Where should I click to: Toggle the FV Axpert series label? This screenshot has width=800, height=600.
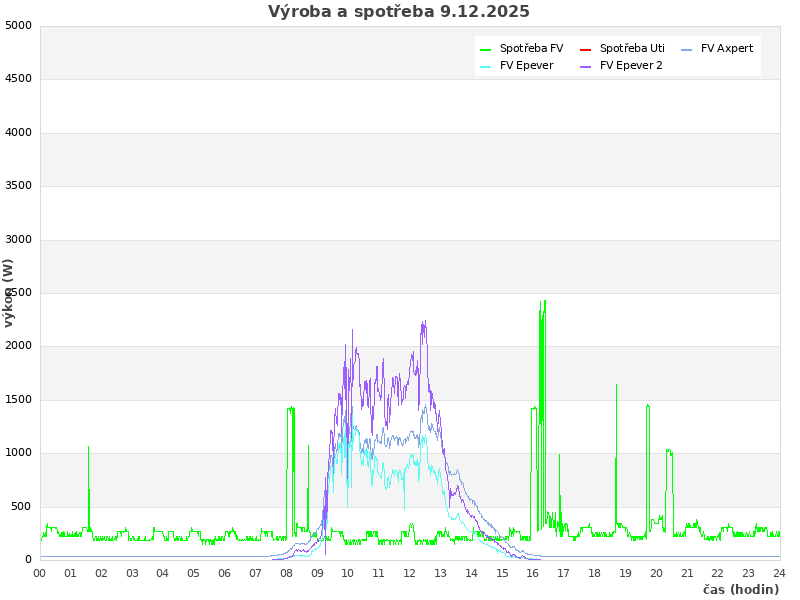[x=727, y=49]
